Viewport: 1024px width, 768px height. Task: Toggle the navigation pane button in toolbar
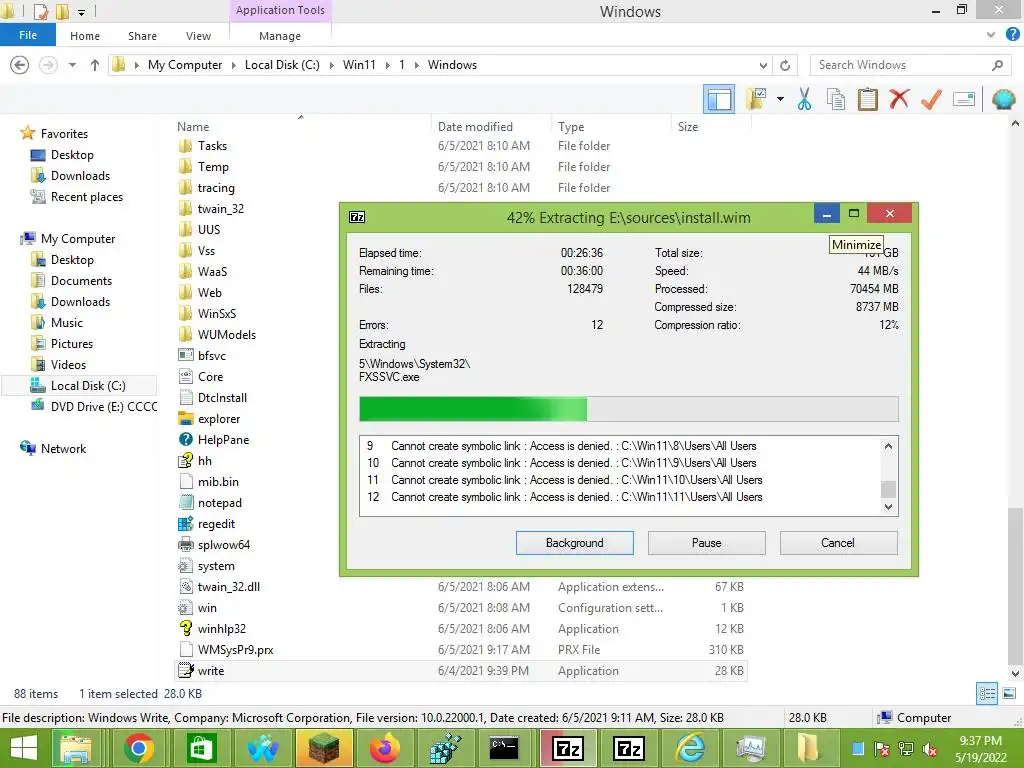(718, 100)
